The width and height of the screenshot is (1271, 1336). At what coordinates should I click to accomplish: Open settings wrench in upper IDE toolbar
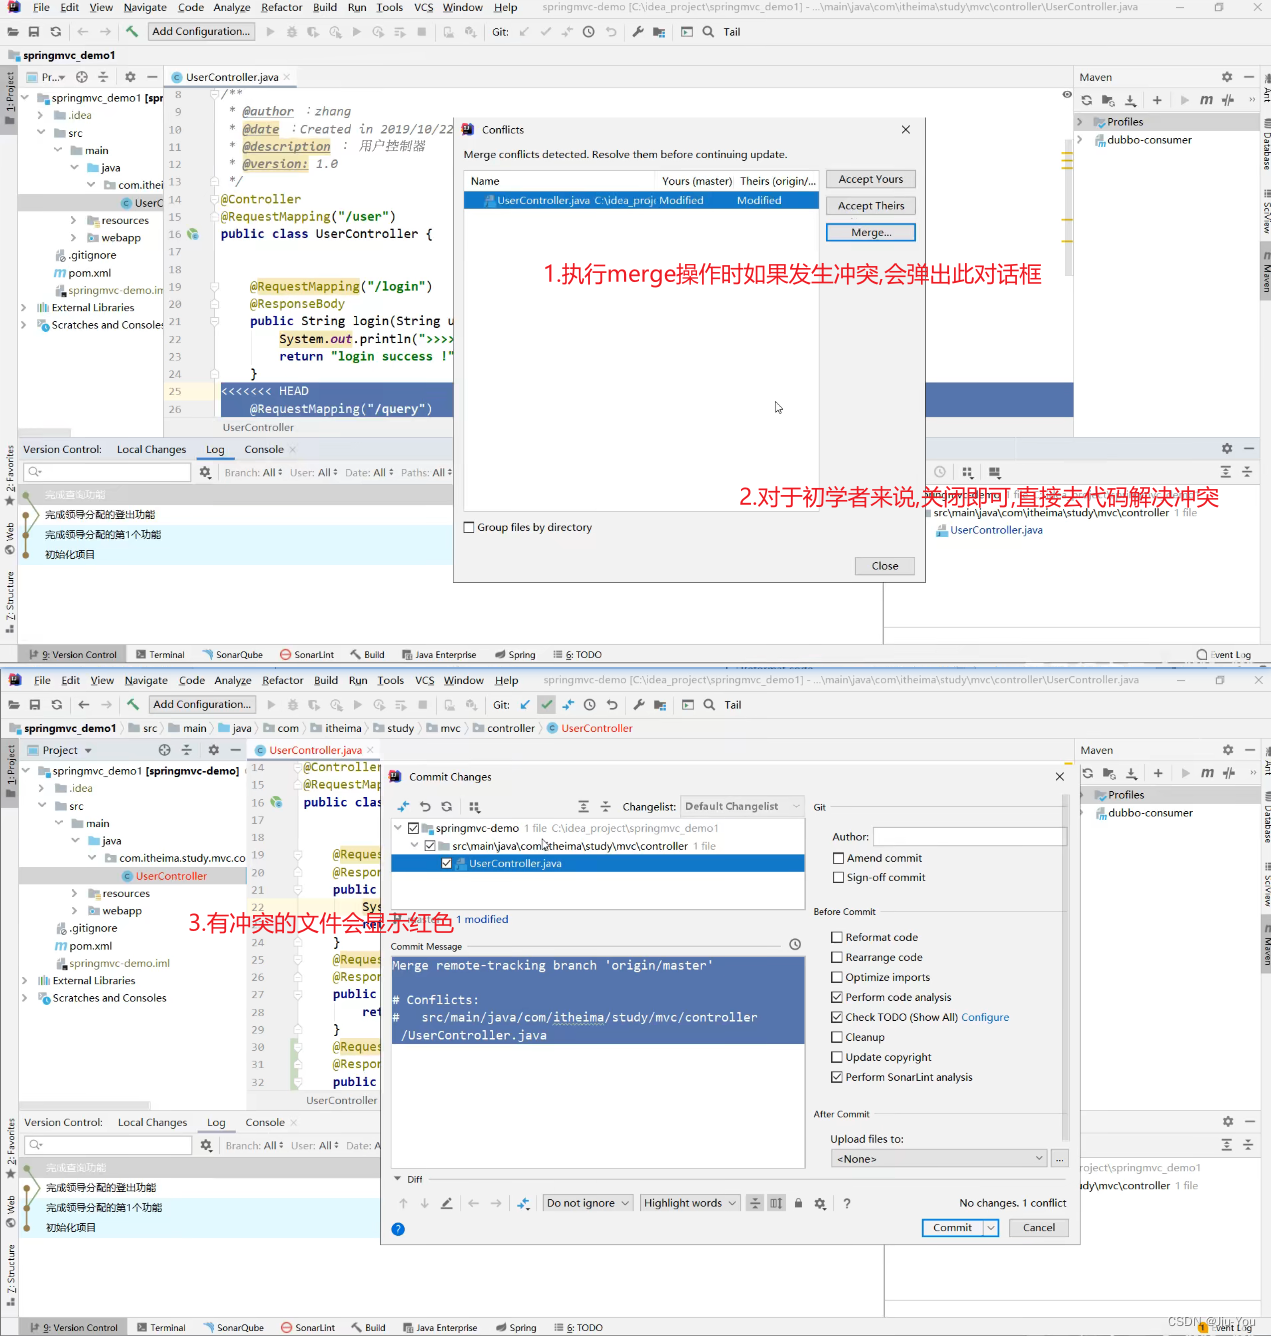(x=638, y=32)
